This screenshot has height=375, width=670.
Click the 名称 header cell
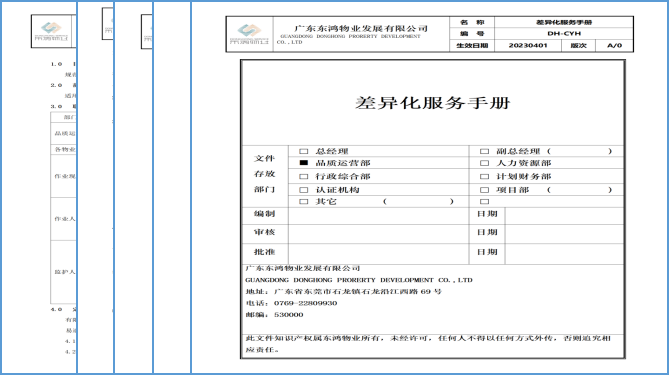coord(472,22)
